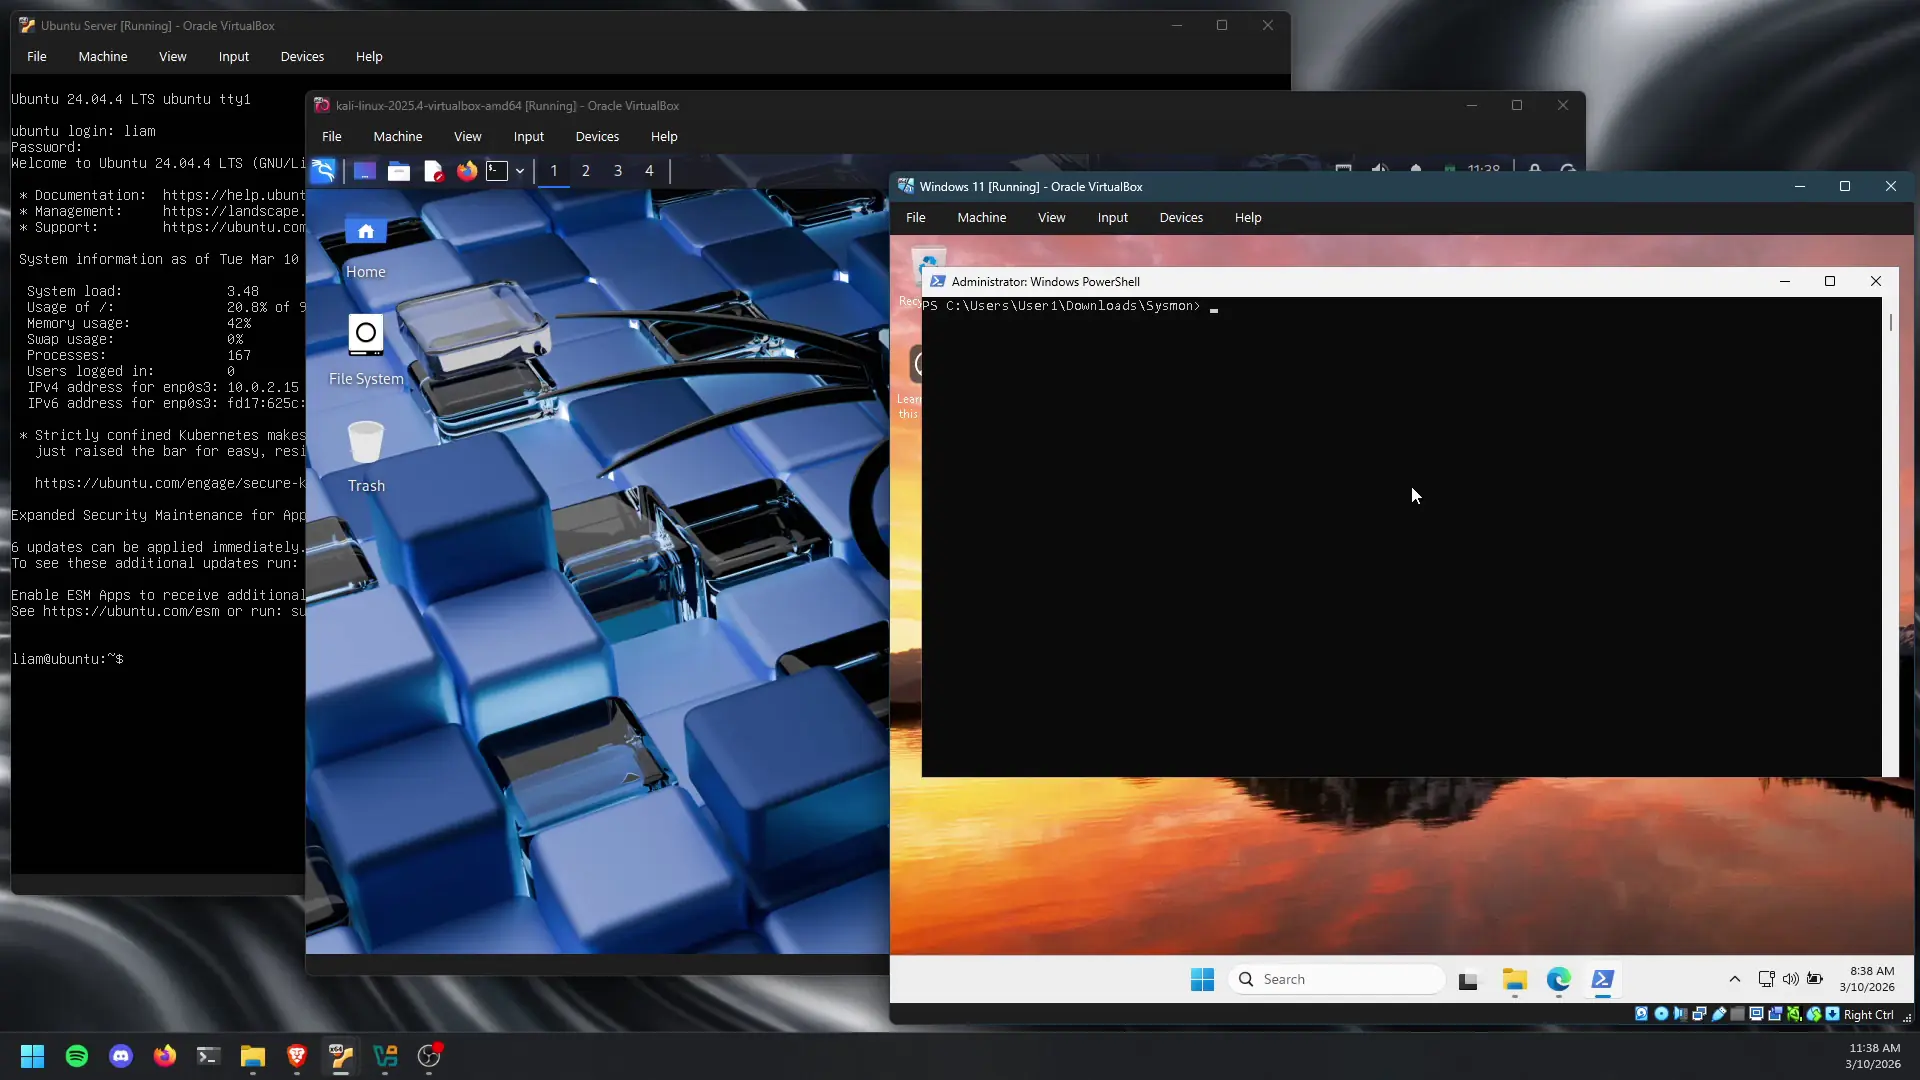This screenshot has width=1920, height=1080.
Task: Click PowerShell window scrollbar
Action: 1890,537
